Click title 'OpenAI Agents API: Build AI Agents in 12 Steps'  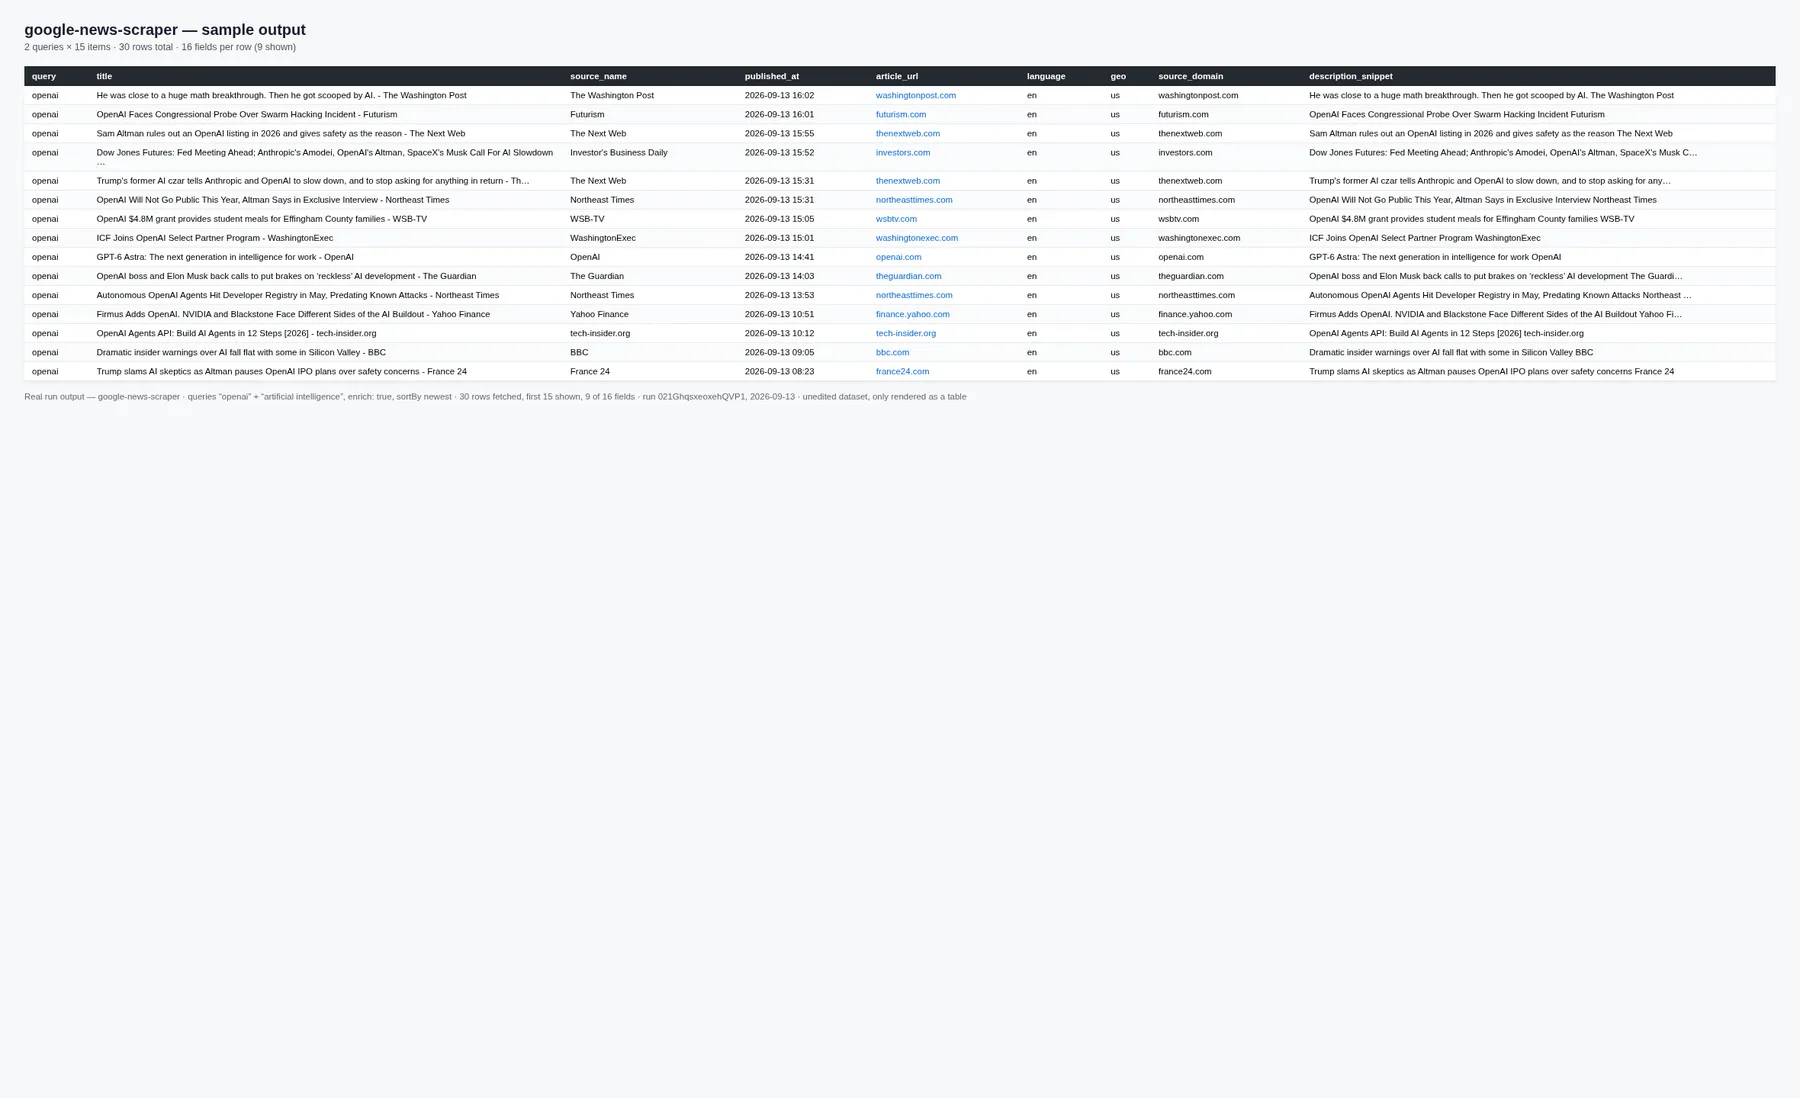click(x=237, y=333)
